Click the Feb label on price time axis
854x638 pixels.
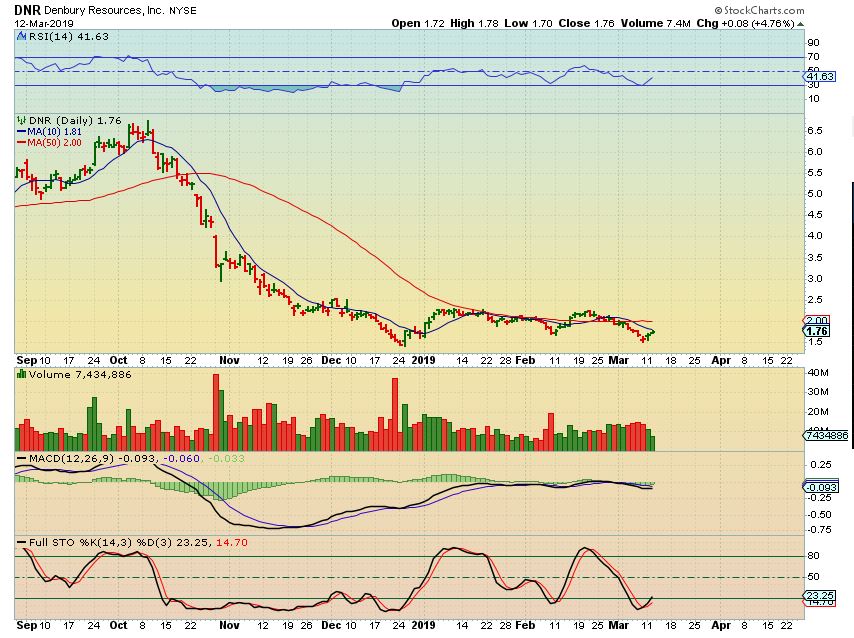[525, 360]
